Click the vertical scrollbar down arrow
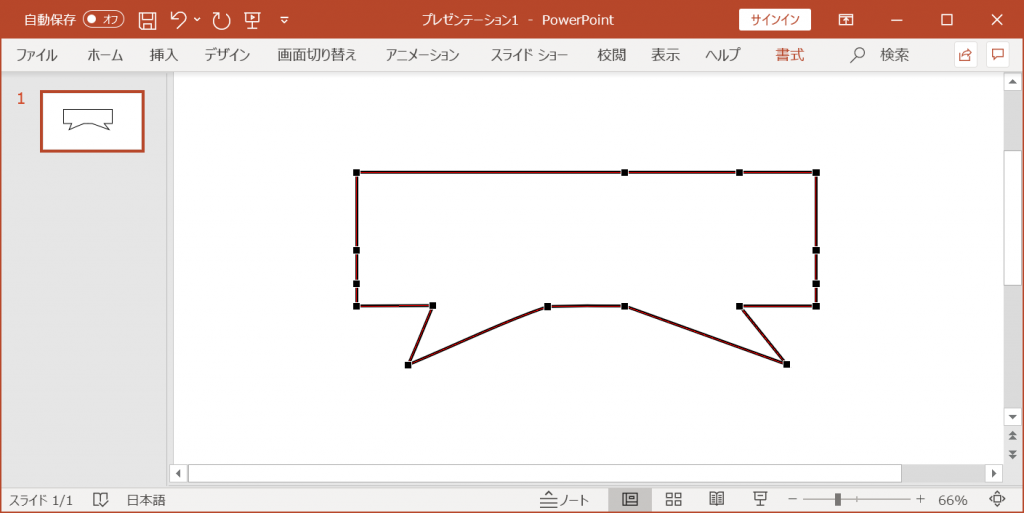The image size is (1024, 513). click(x=1012, y=416)
